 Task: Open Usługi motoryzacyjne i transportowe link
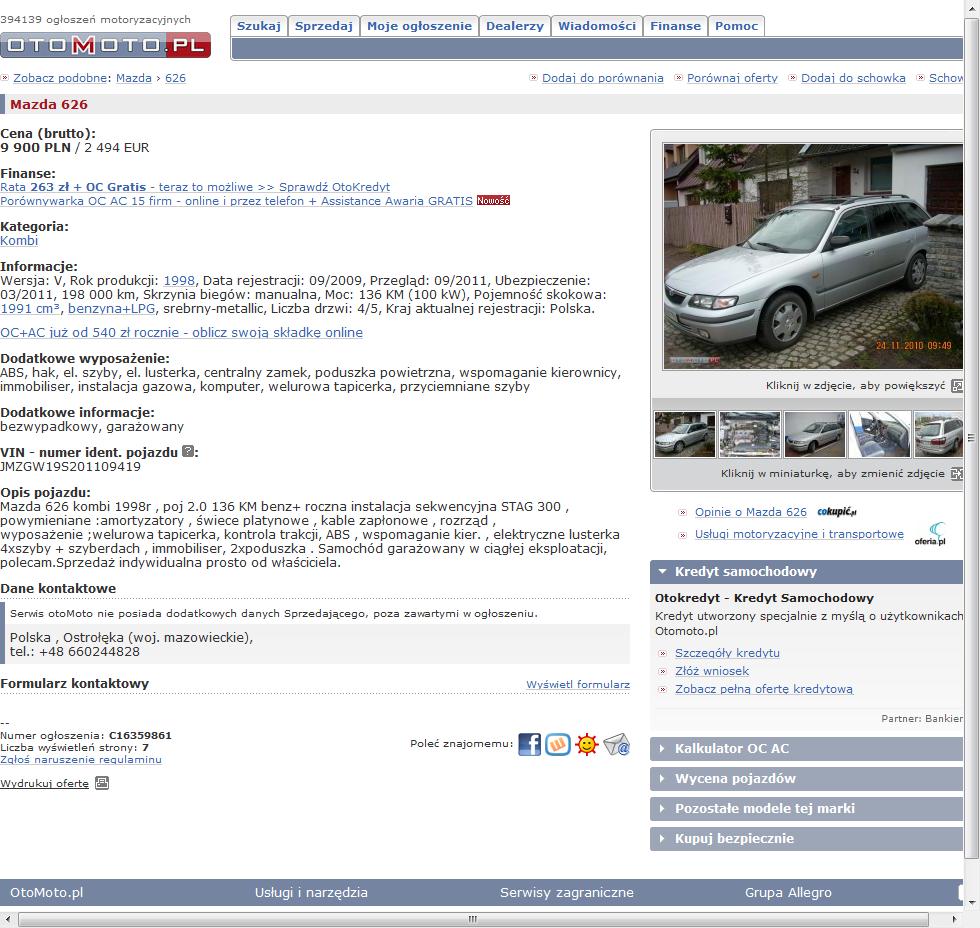tap(799, 534)
